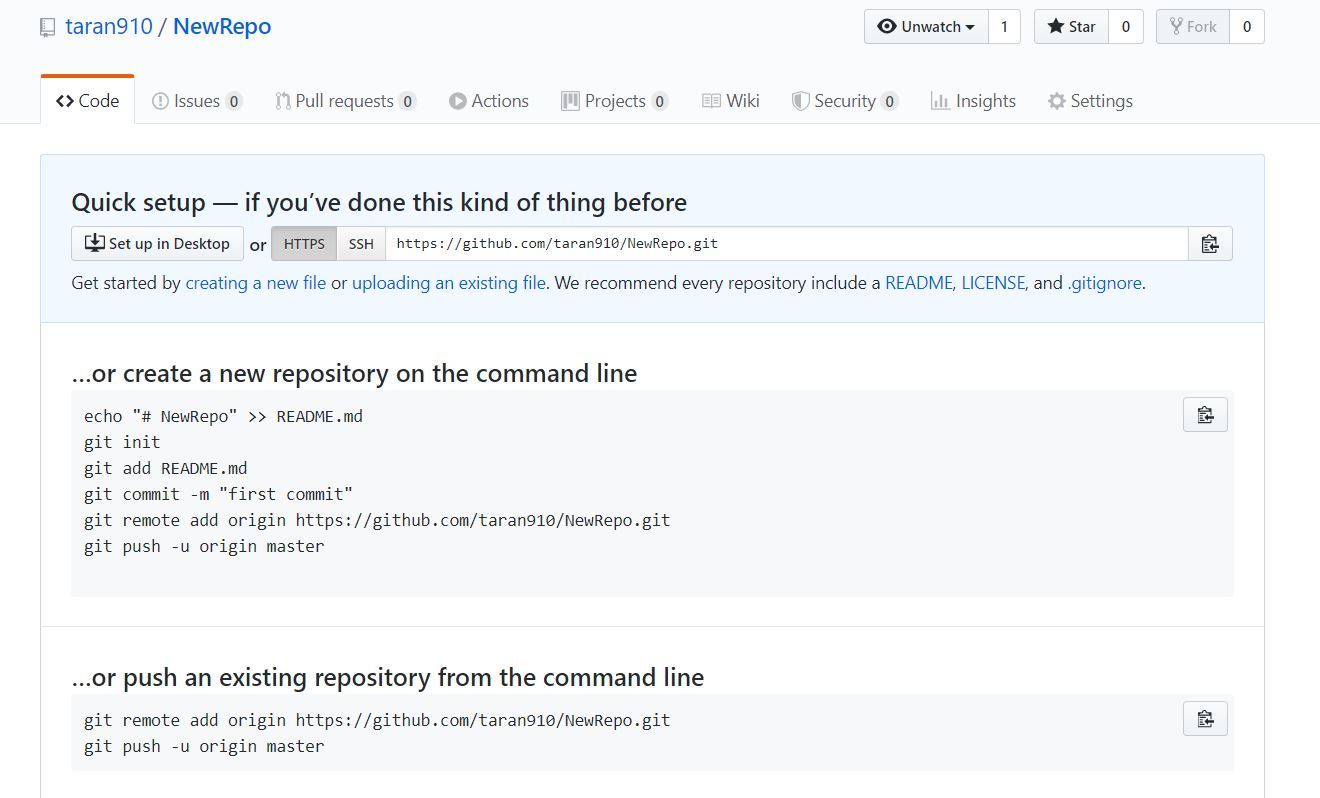Select the Projects board icon

570,100
